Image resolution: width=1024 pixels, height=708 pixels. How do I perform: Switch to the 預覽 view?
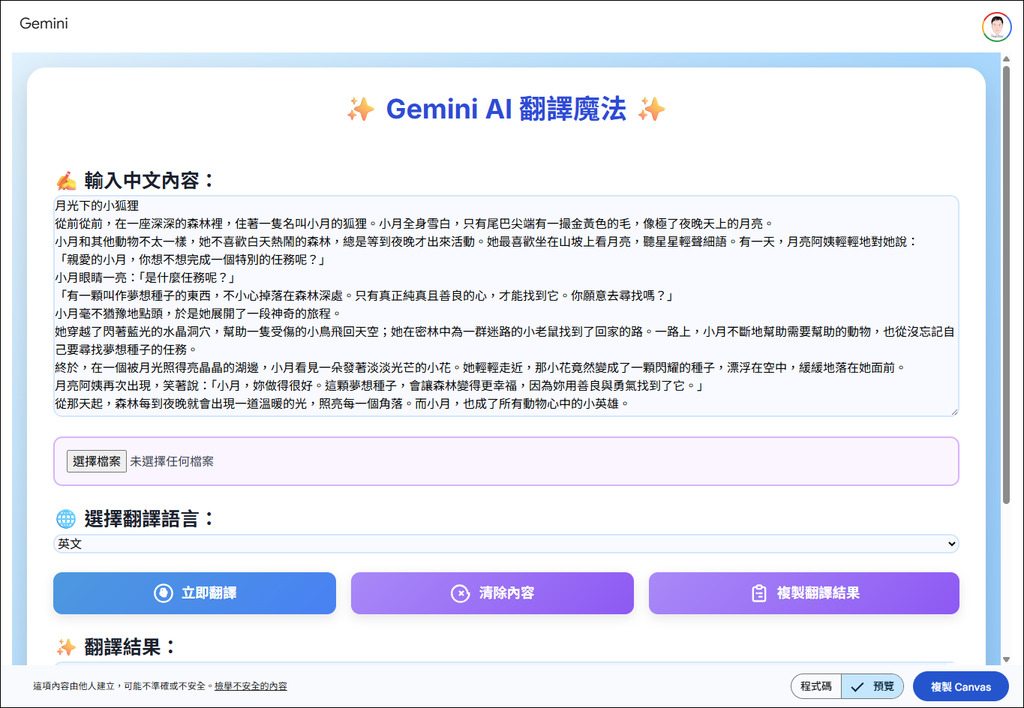pos(872,687)
